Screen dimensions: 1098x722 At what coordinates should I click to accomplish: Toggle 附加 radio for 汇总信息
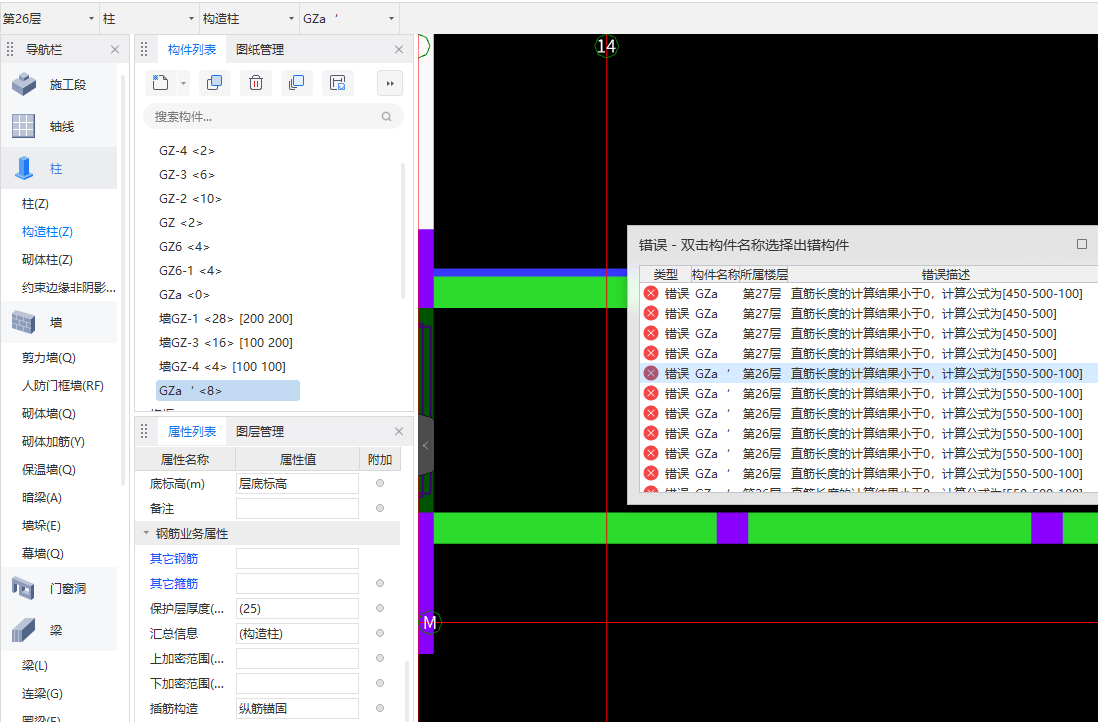380,633
